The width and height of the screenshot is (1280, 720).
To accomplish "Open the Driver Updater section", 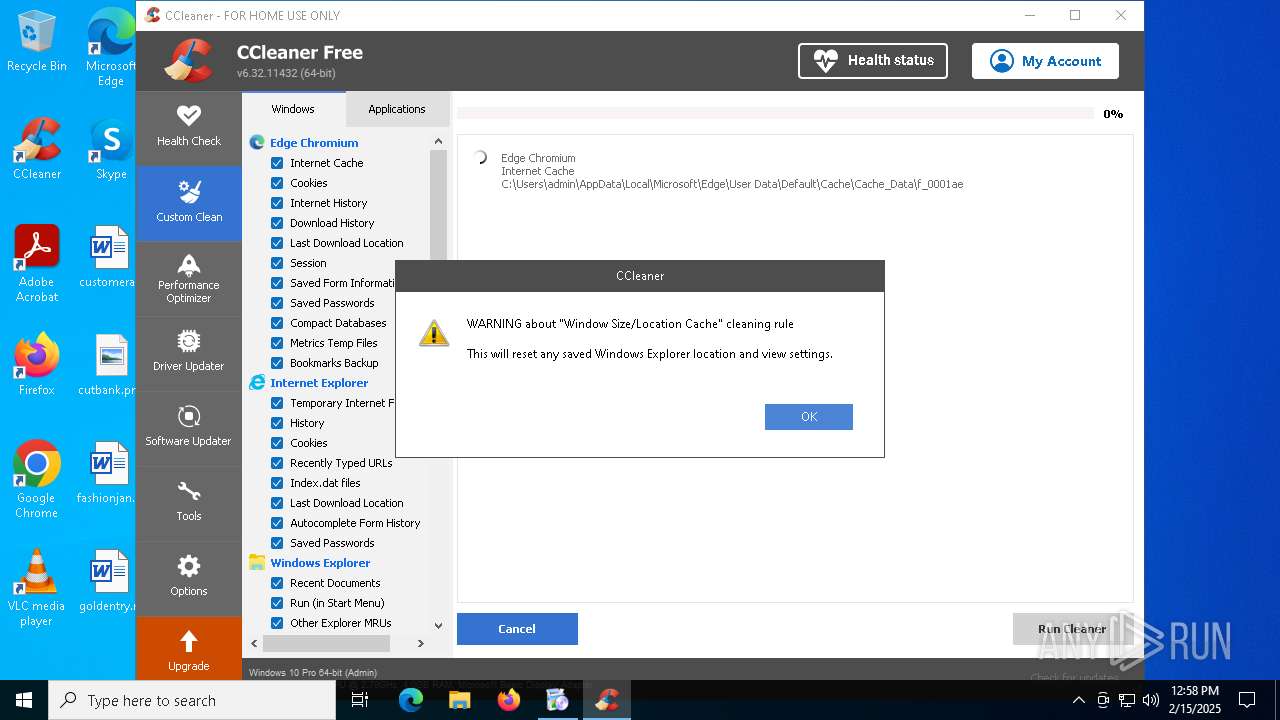I will point(188,352).
